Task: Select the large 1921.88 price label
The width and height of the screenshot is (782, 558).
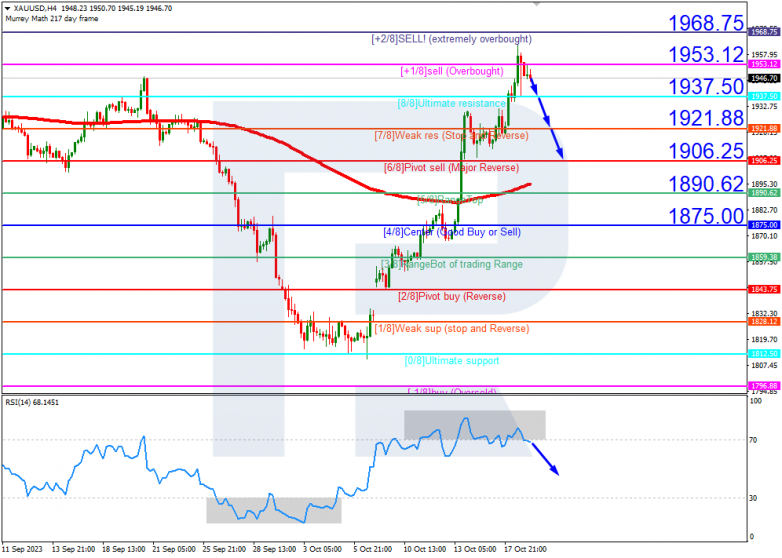Action: 706,119
